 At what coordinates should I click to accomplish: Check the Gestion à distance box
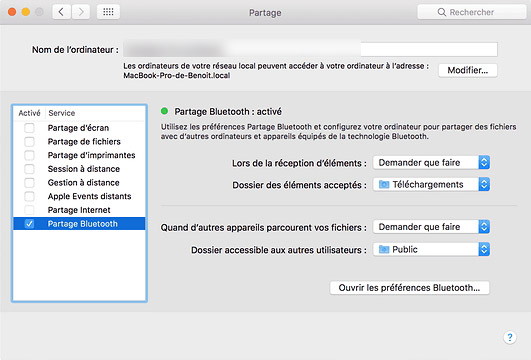[x=29, y=183]
